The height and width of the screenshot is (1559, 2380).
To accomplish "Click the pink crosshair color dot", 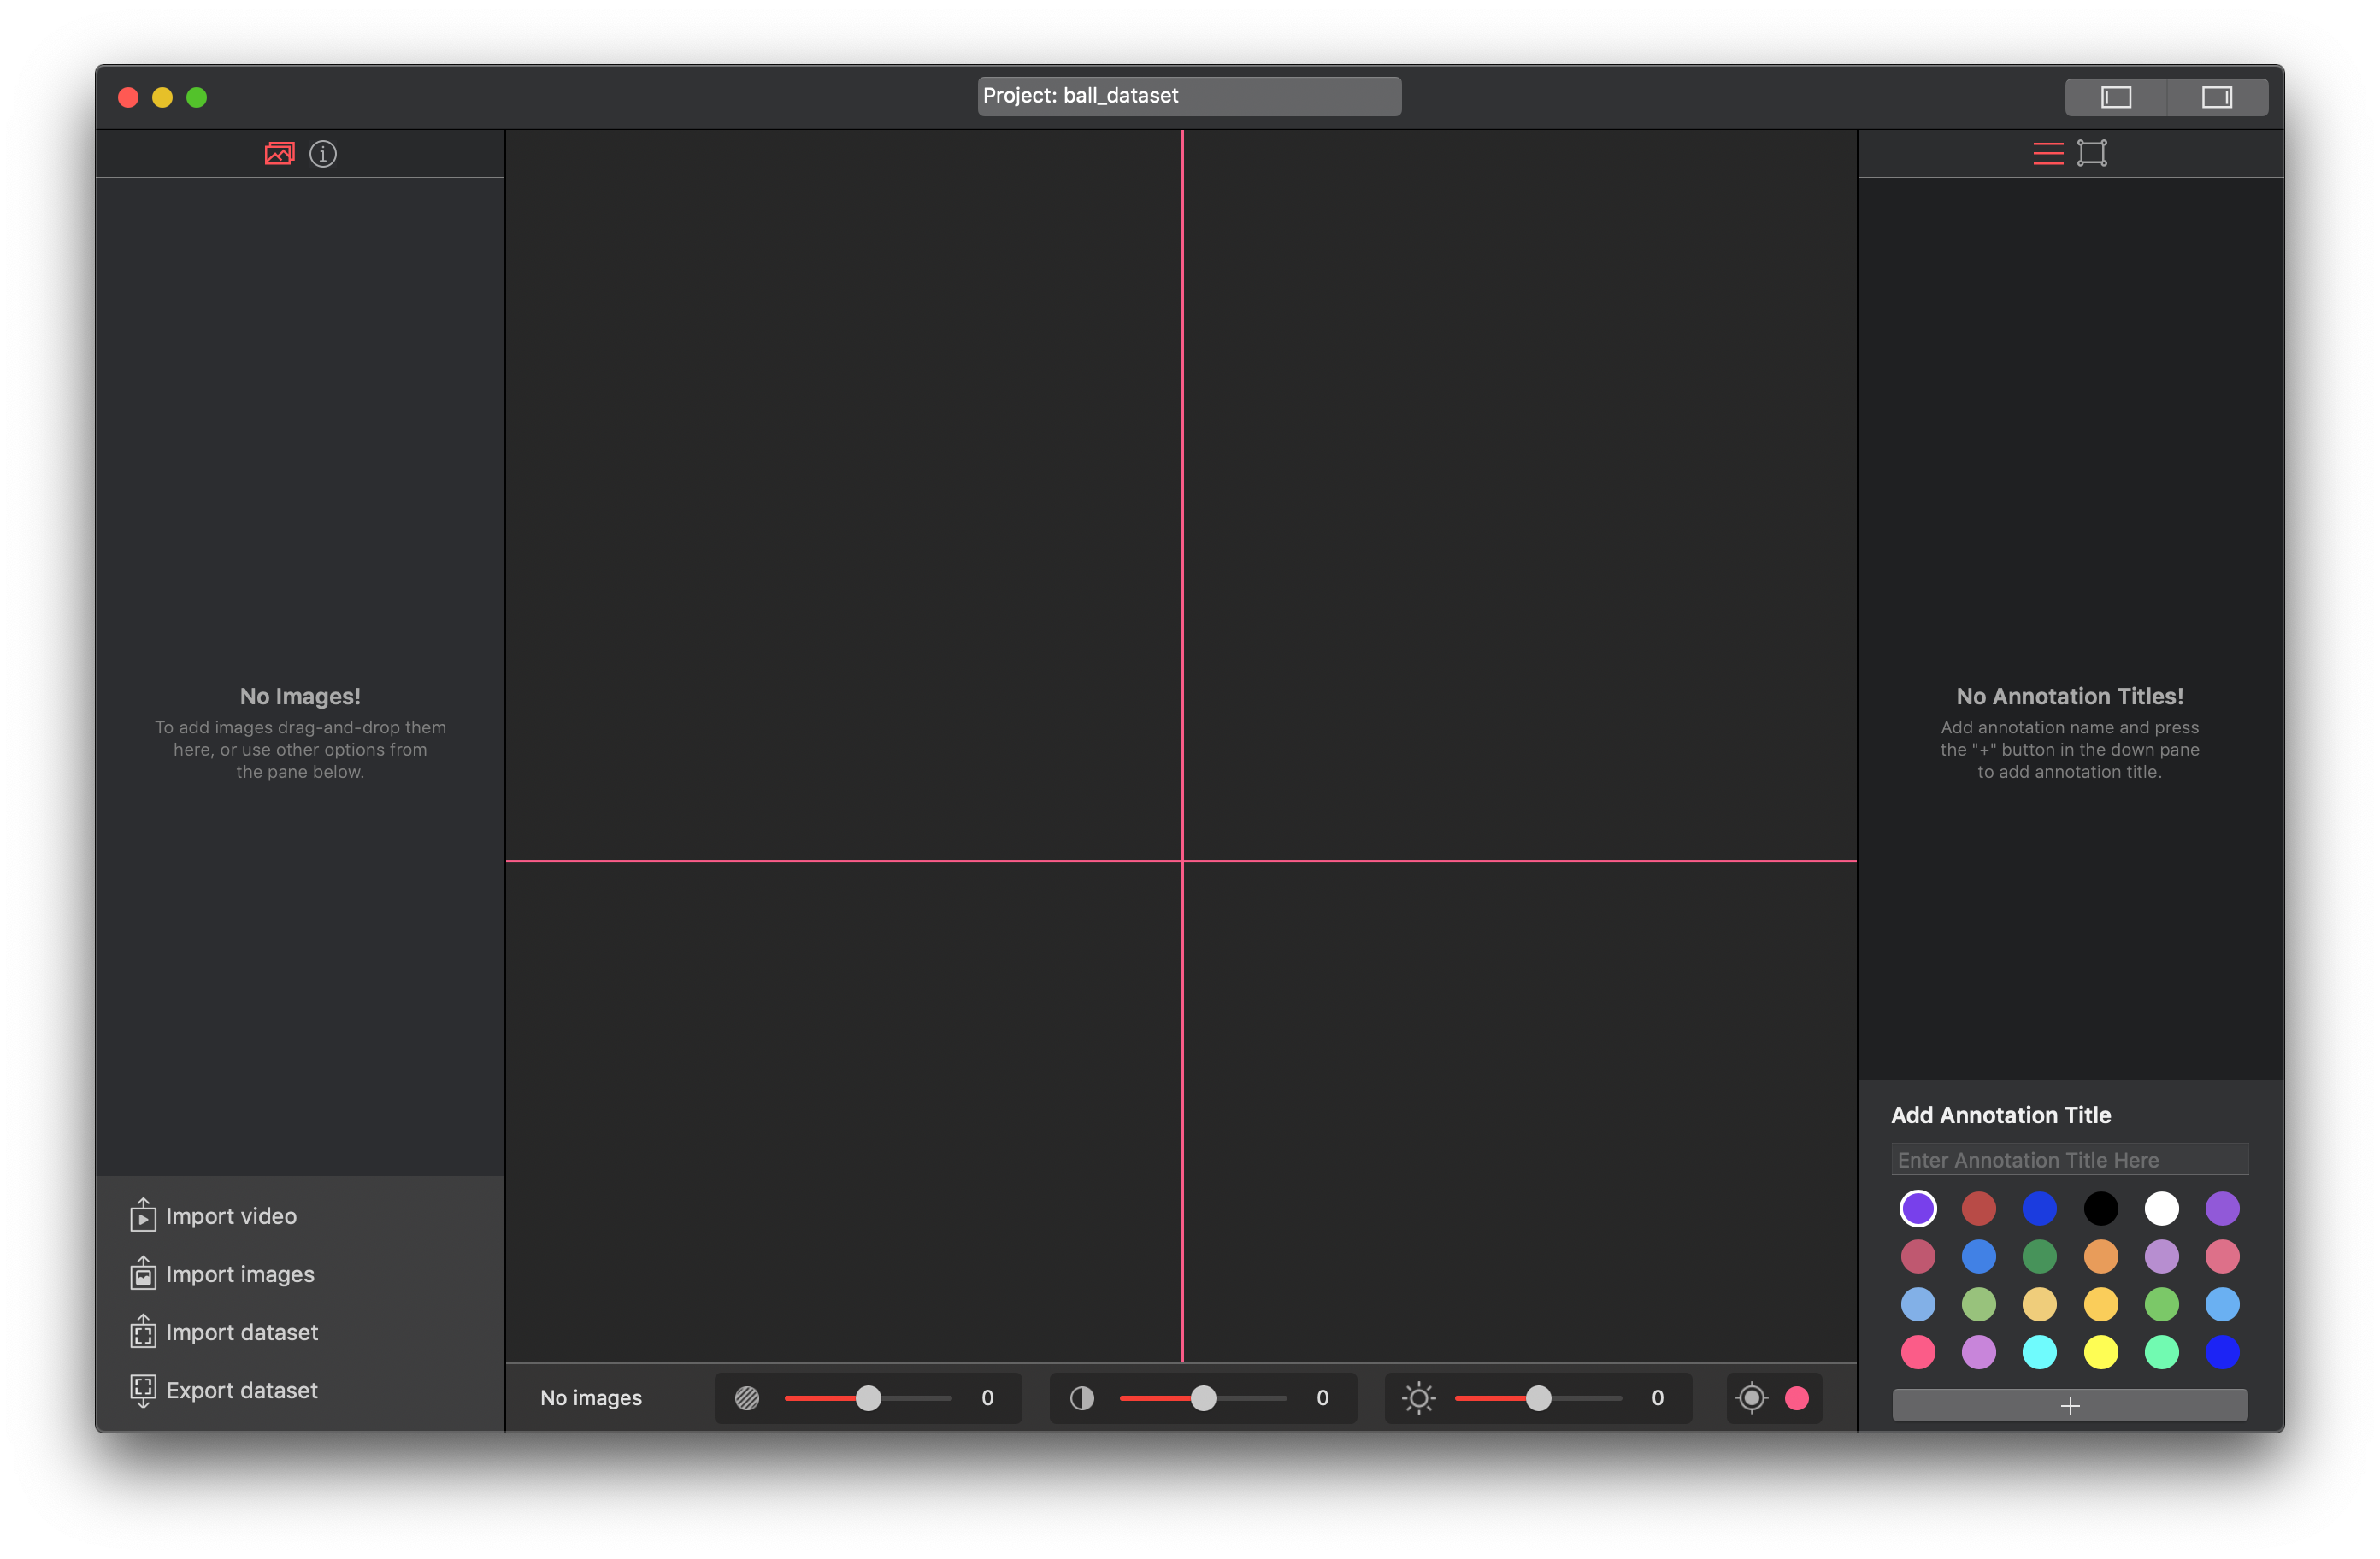I will (1797, 1398).
